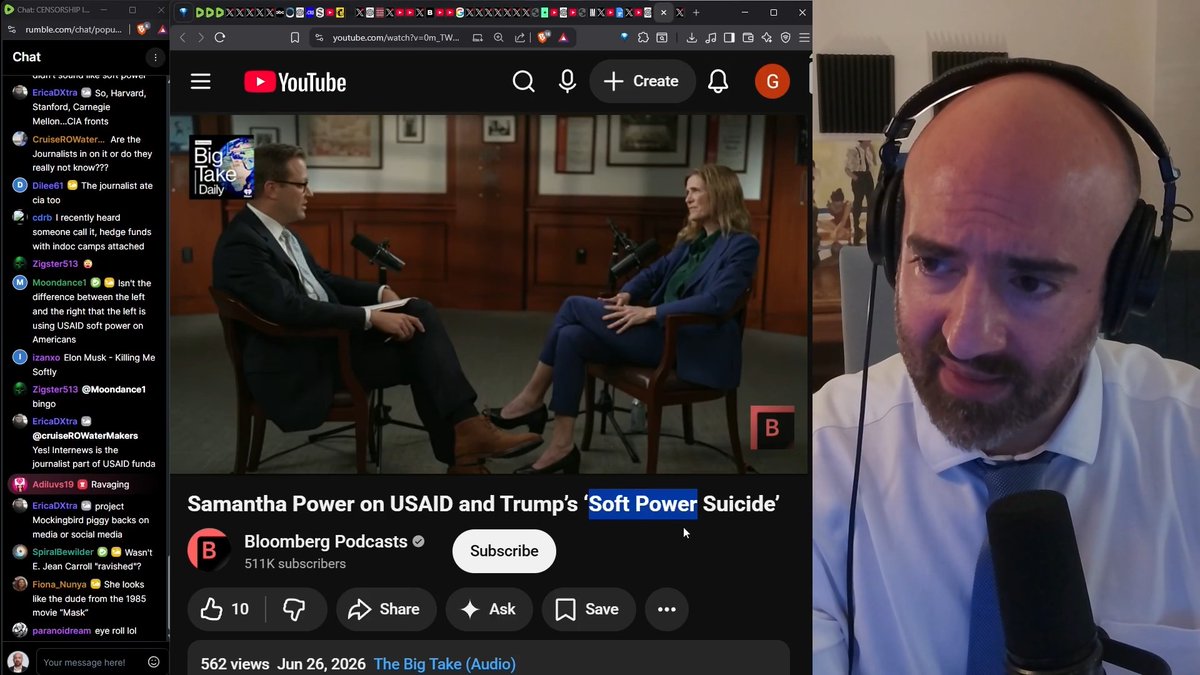Click the Create button

(641, 81)
